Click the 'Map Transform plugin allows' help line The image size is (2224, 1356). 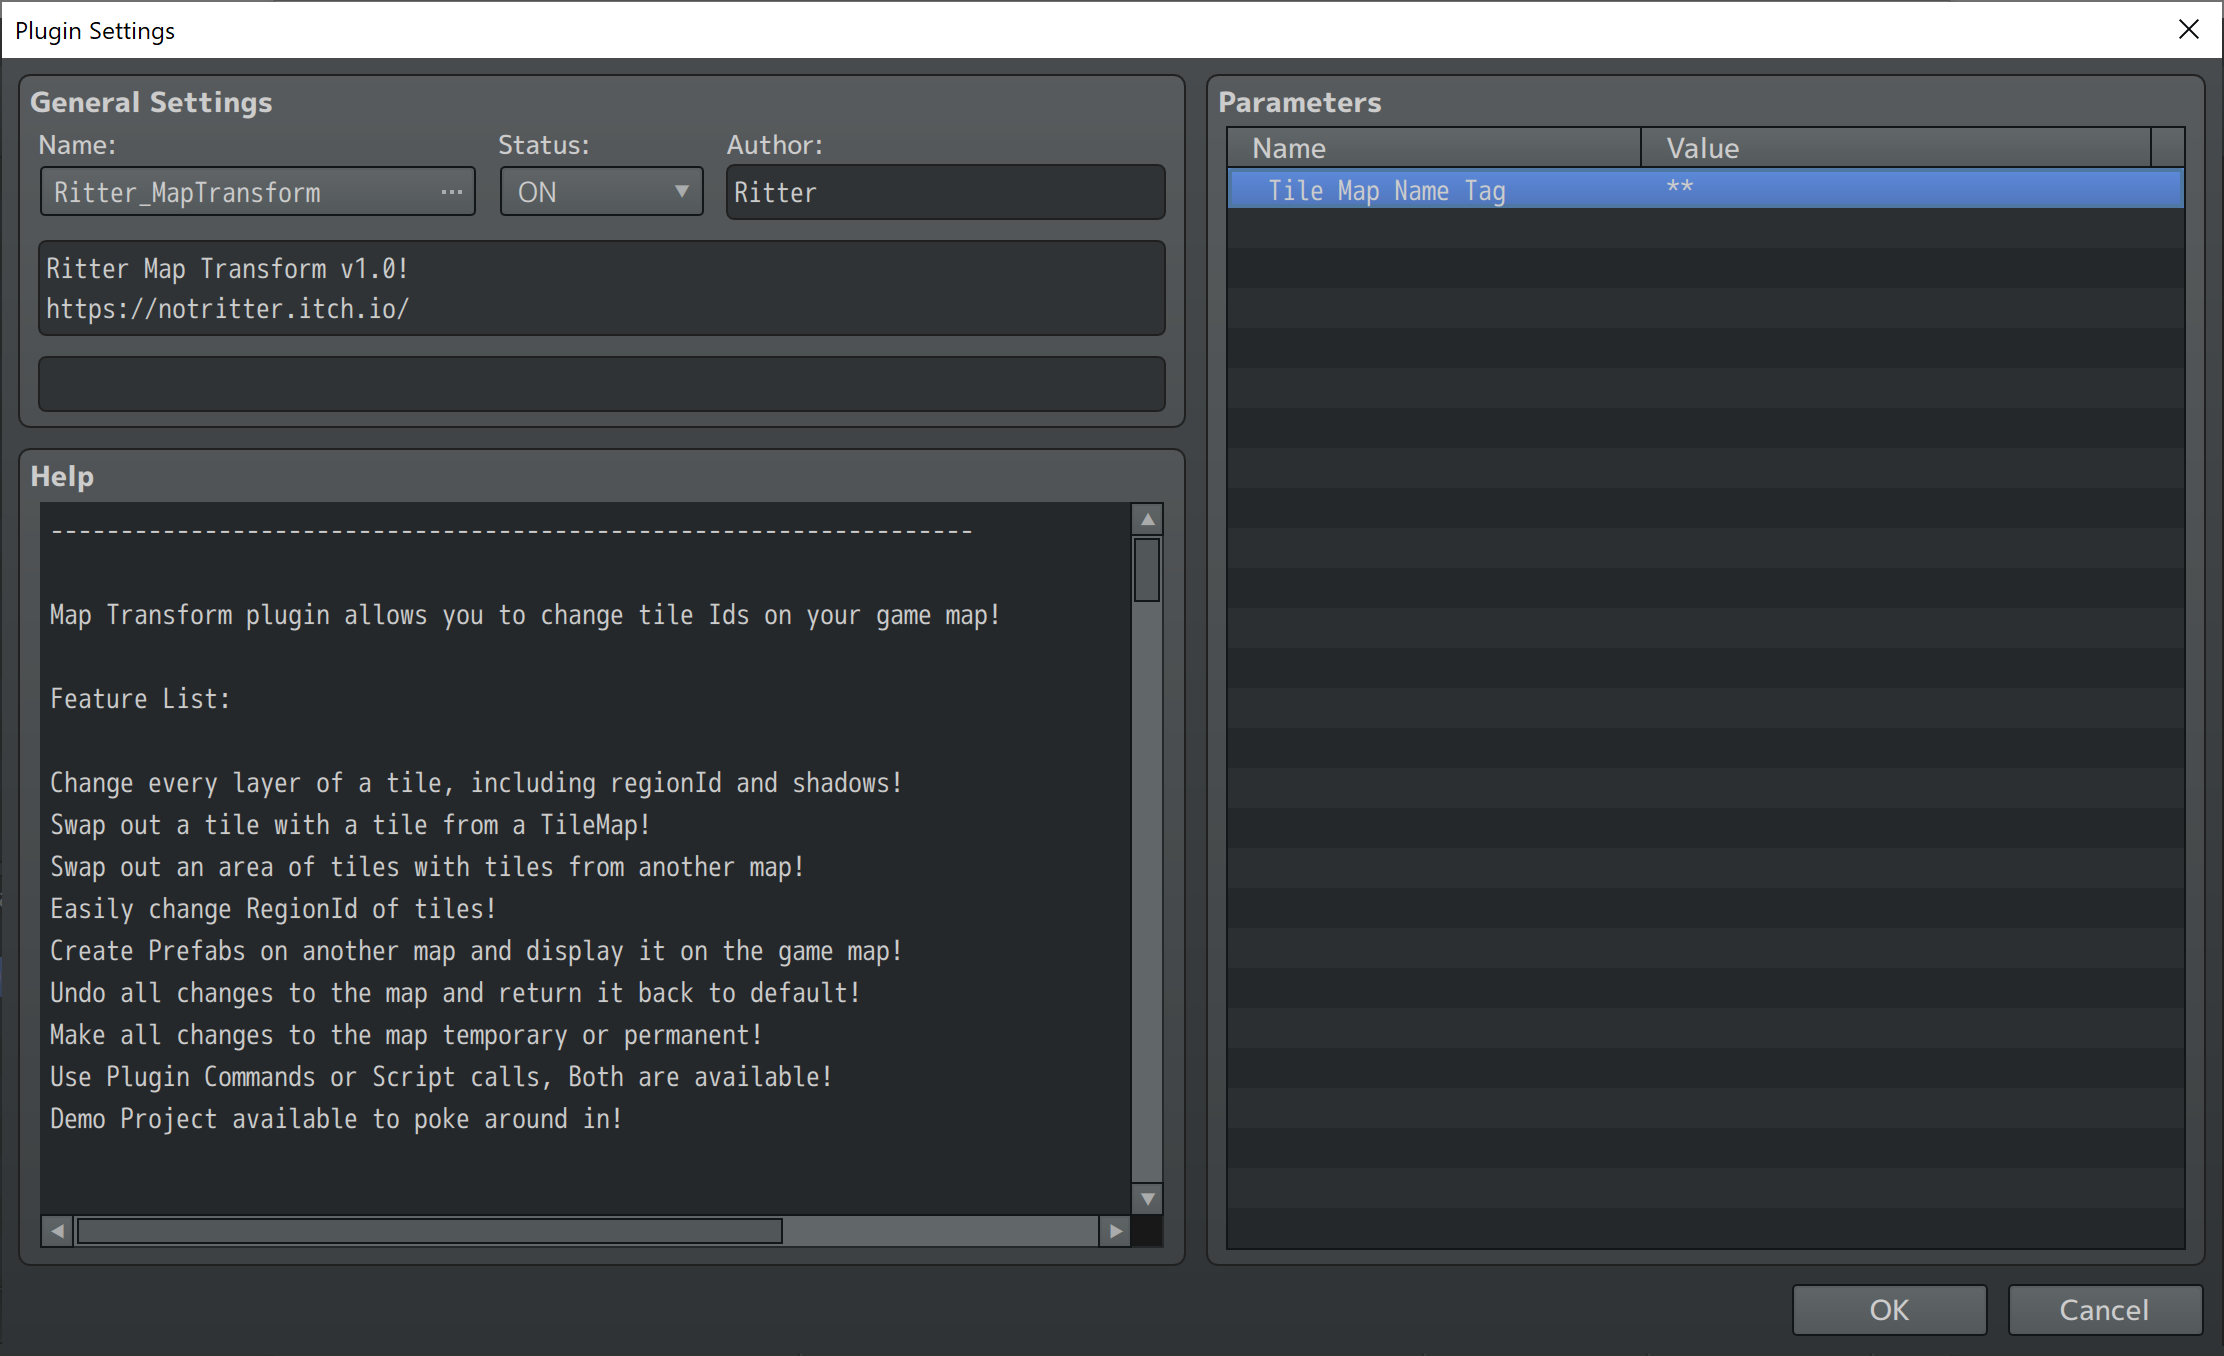(x=525, y=615)
